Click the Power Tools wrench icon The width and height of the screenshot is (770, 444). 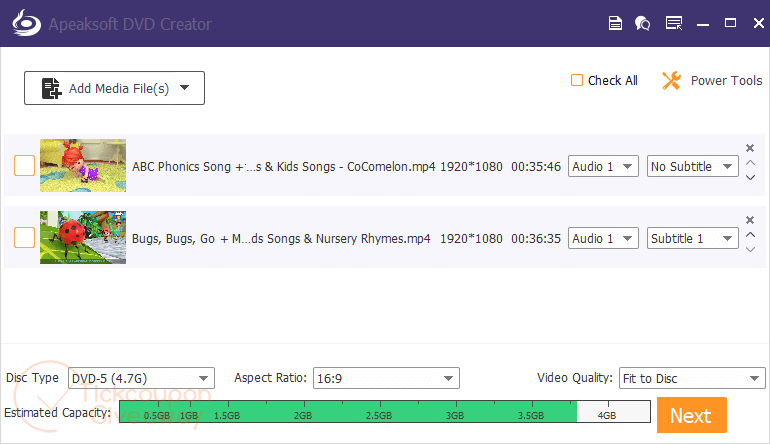[x=671, y=81]
